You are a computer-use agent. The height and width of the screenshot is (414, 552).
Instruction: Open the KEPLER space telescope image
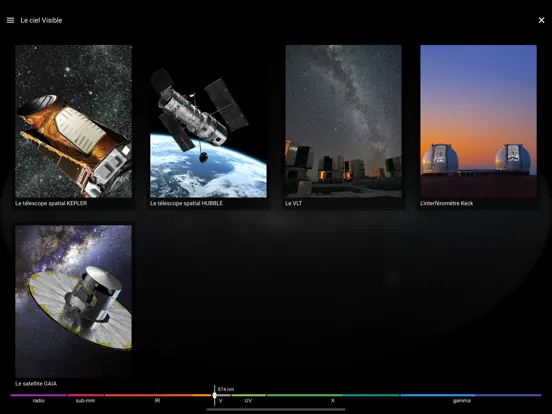click(74, 121)
